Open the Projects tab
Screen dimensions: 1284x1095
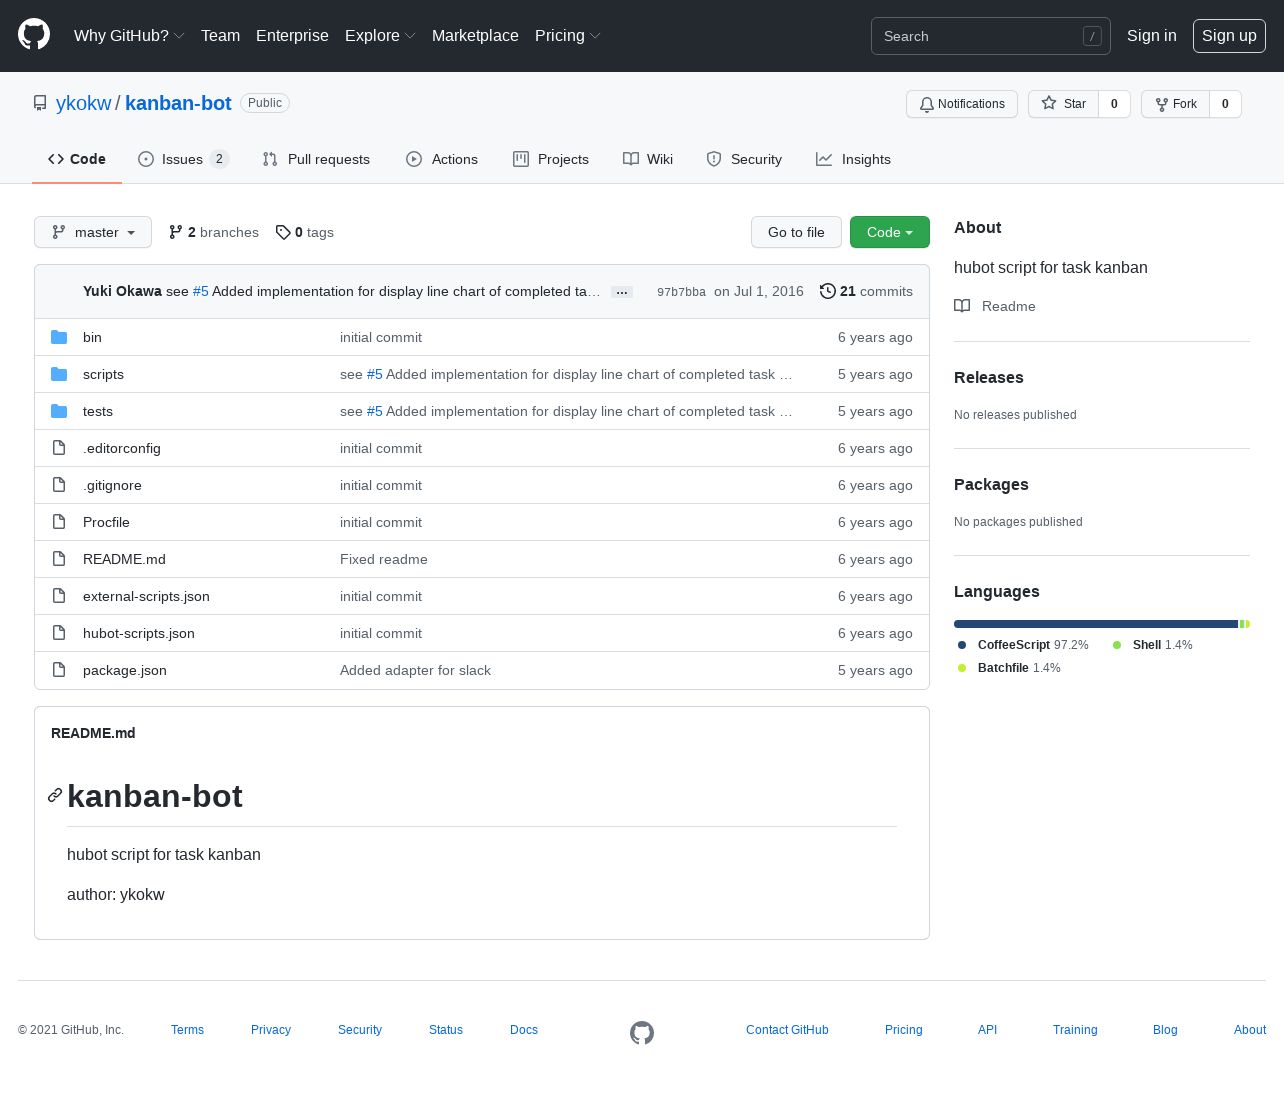pos(551,159)
